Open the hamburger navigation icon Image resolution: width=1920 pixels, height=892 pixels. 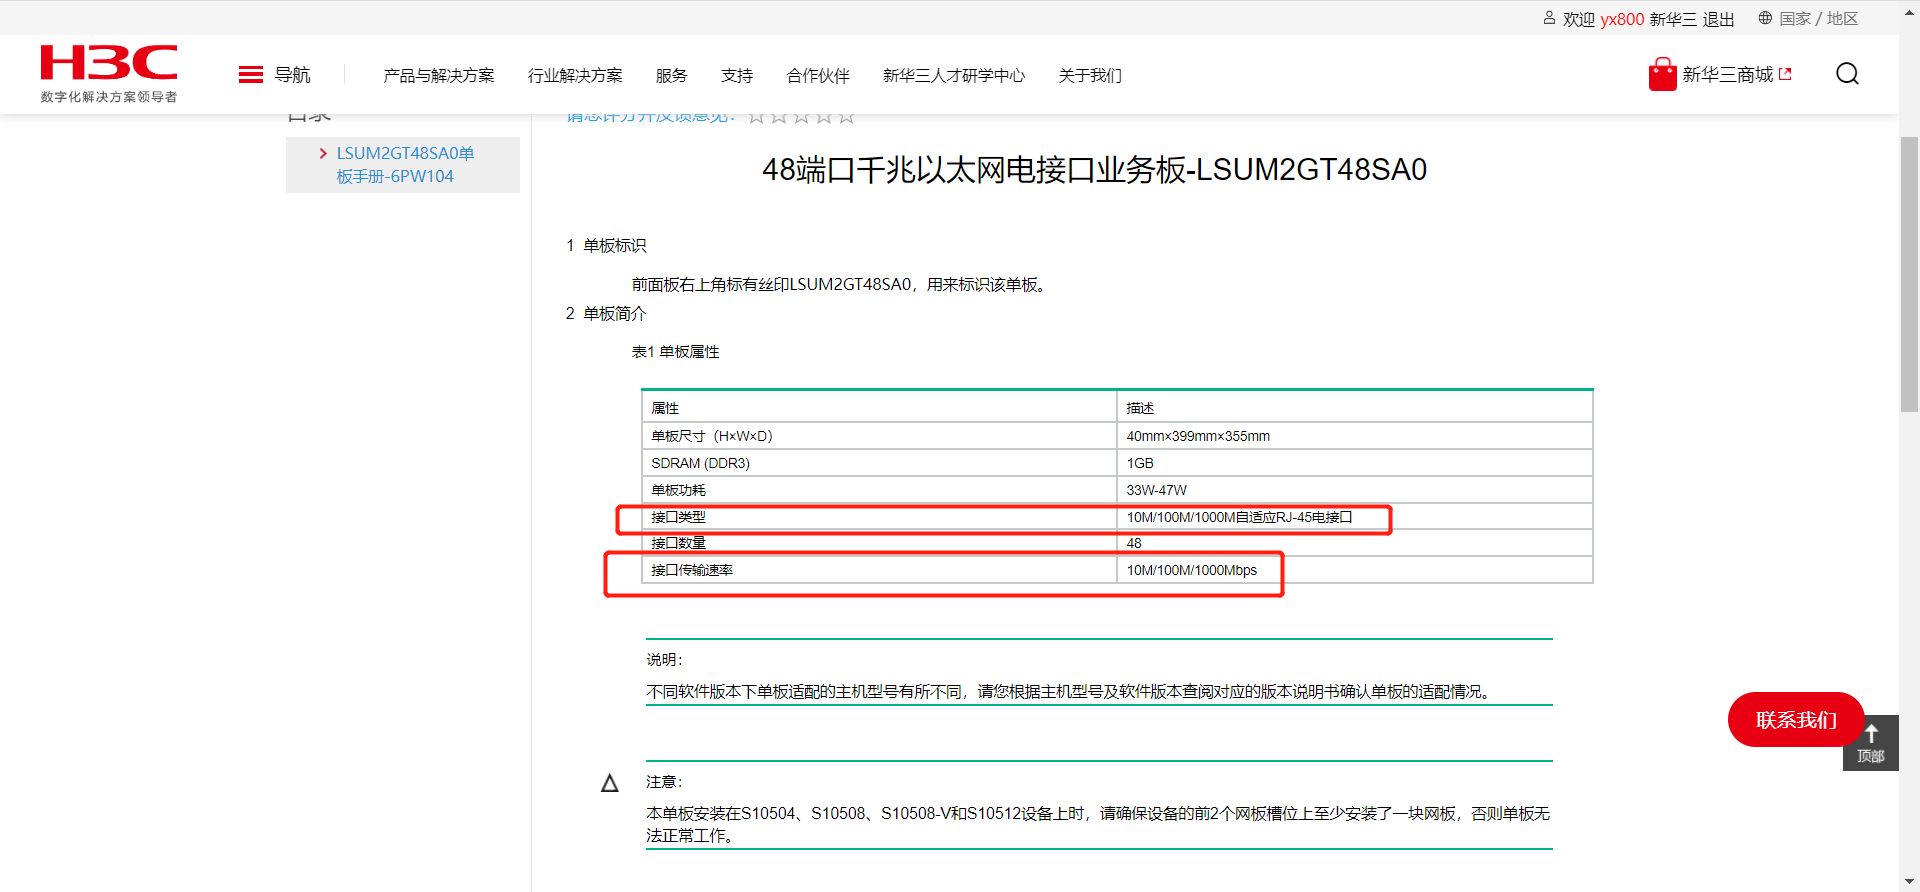251,75
